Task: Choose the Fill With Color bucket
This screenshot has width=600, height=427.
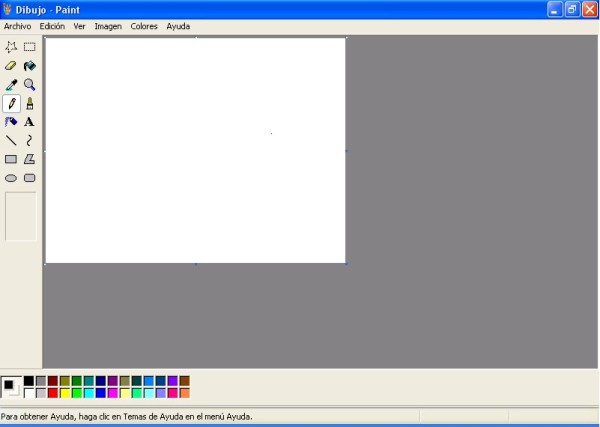Action: pos(30,66)
